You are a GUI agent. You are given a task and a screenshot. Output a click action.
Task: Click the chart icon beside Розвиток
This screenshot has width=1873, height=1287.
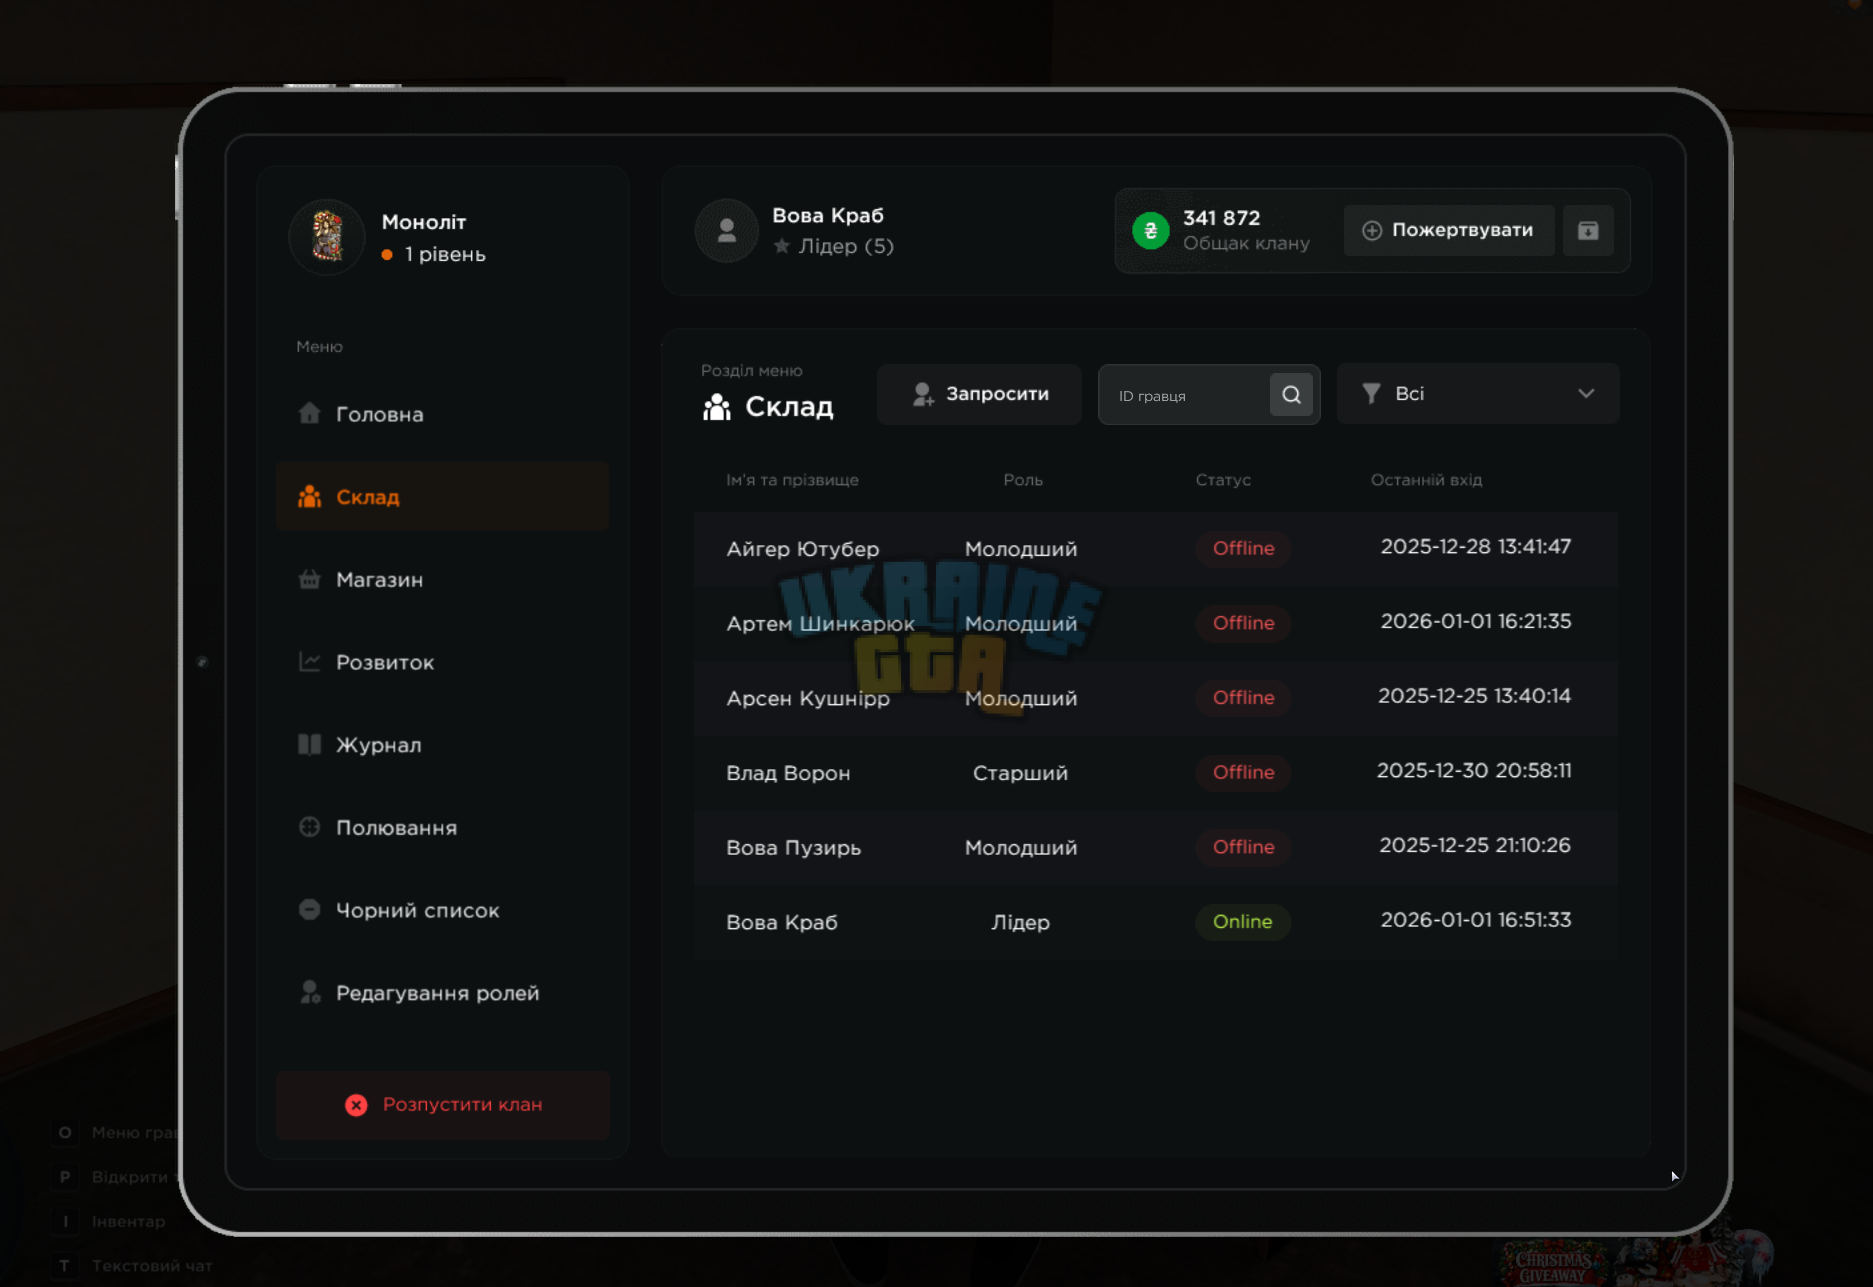310,662
